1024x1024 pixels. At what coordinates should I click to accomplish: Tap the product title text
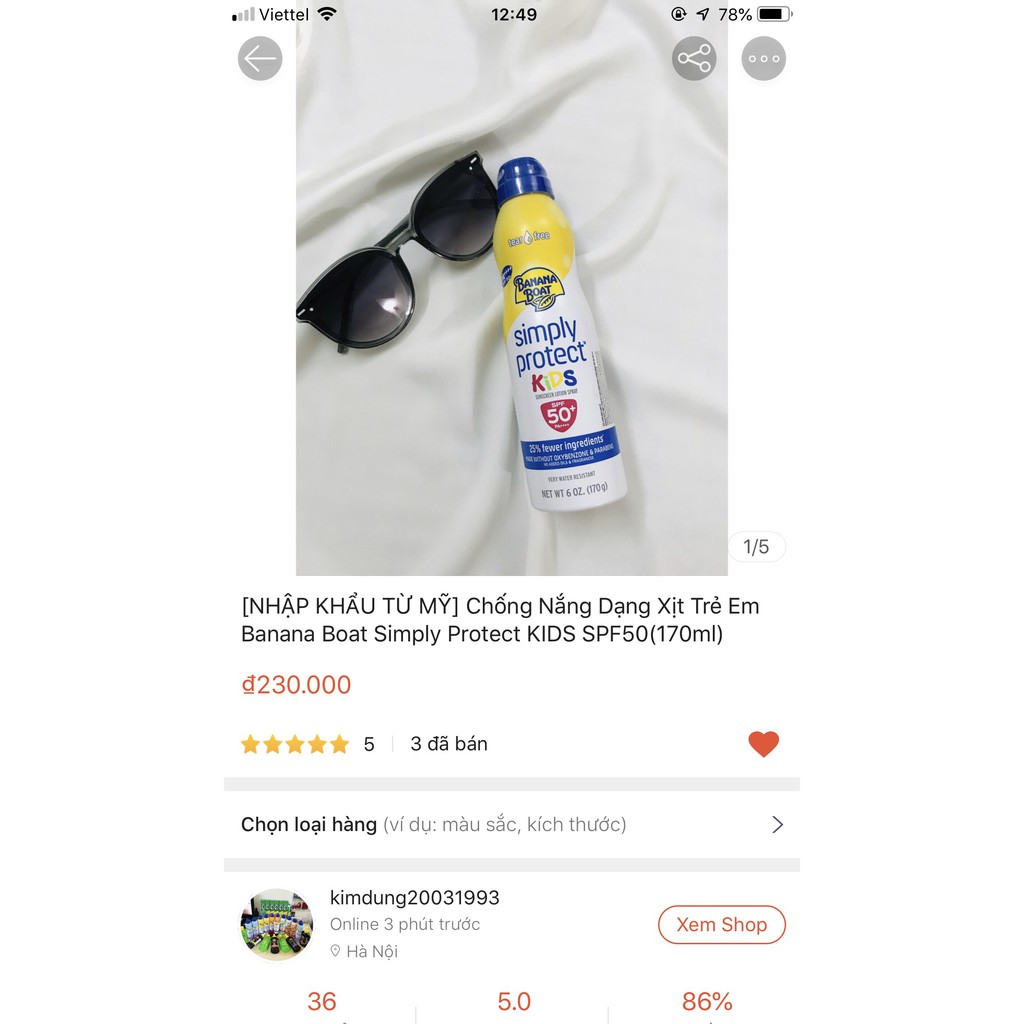coord(500,620)
